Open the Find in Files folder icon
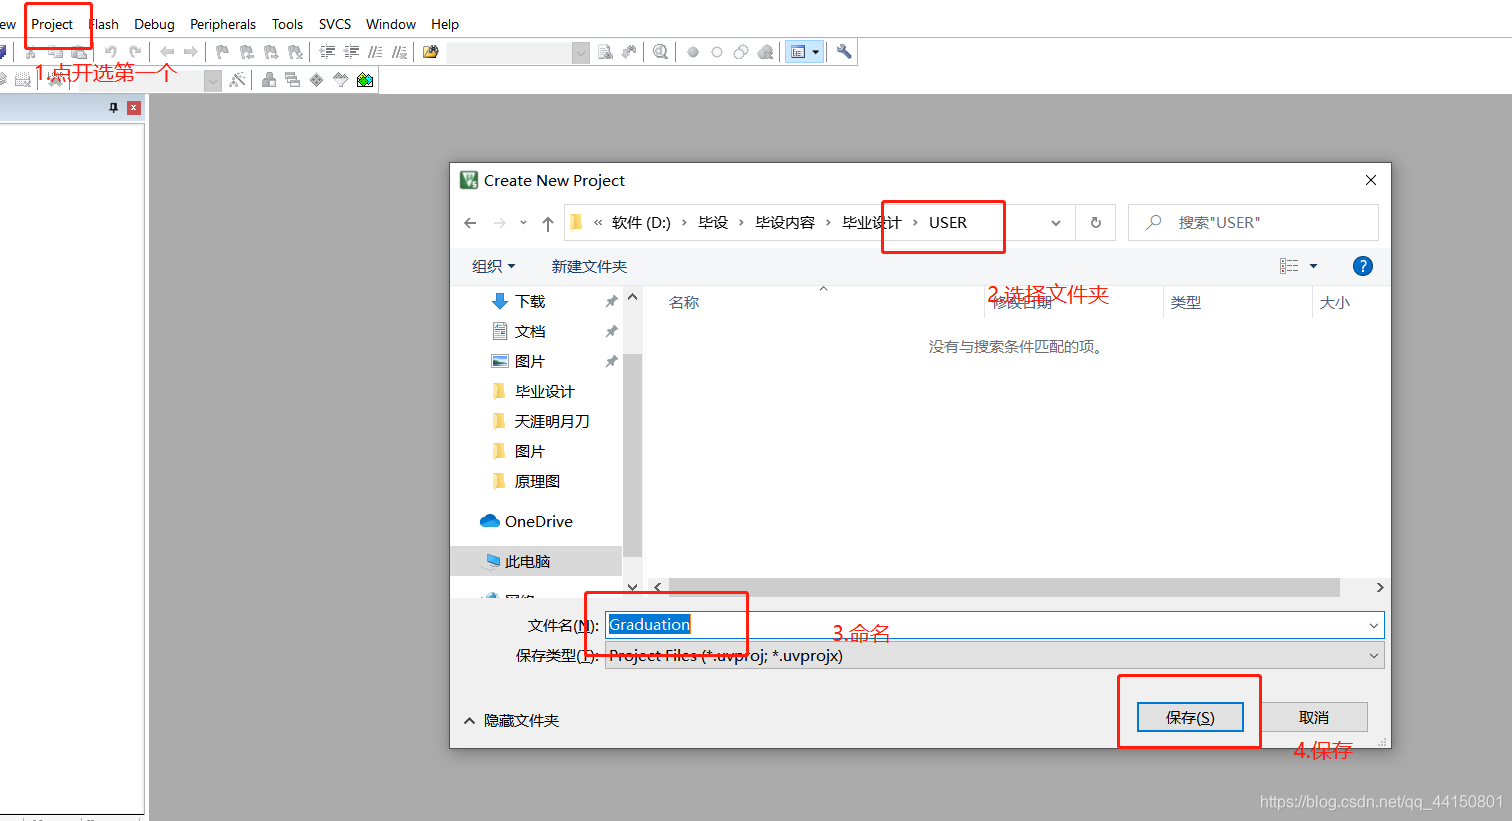This screenshot has width=1512, height=821. pyautogui.click(x=431, y=52)
